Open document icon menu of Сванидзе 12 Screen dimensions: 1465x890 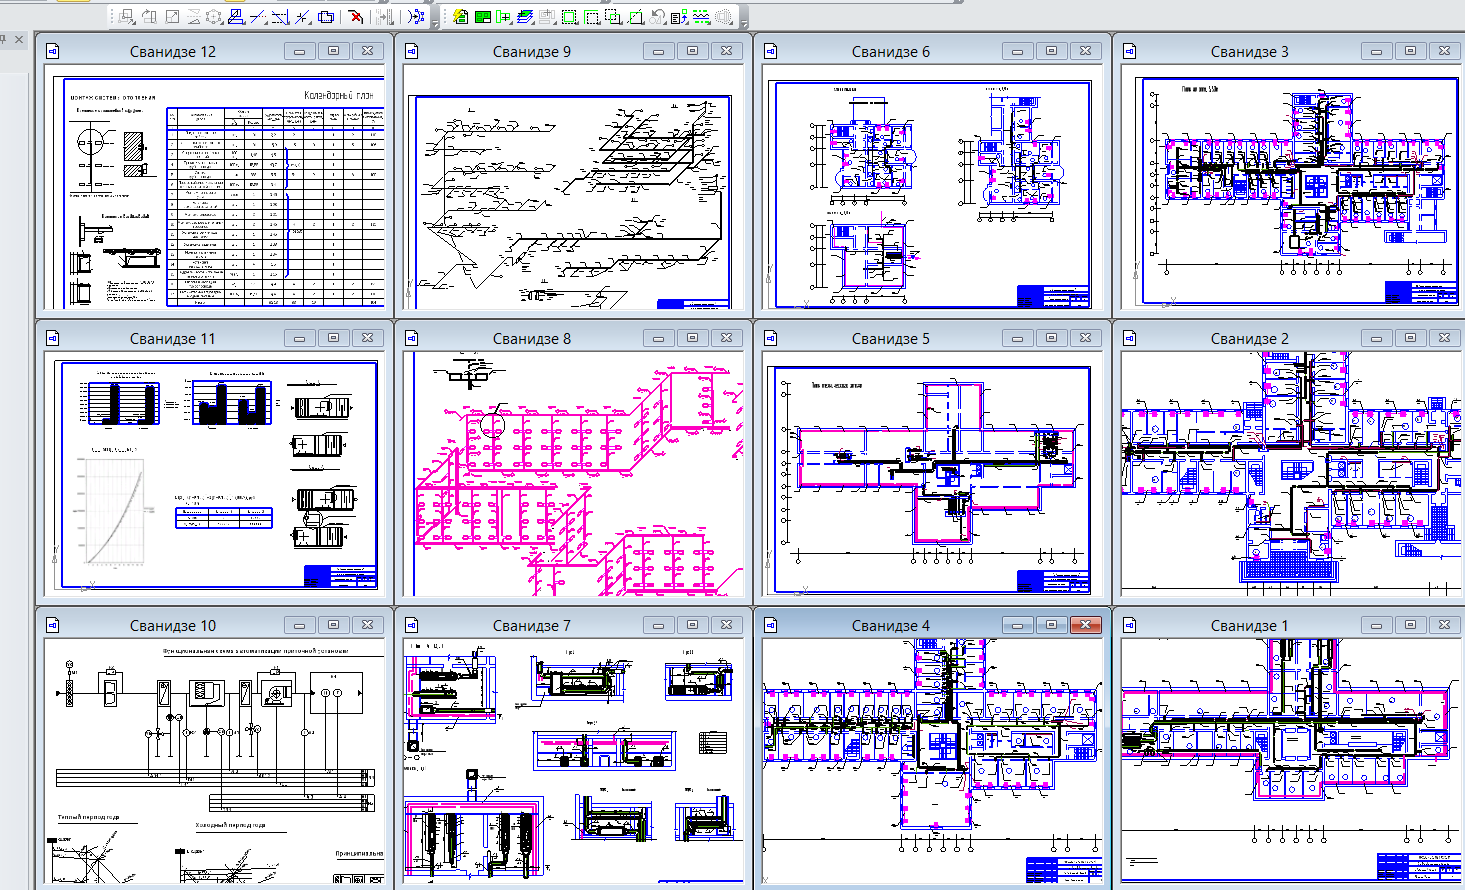pos(53,51)
